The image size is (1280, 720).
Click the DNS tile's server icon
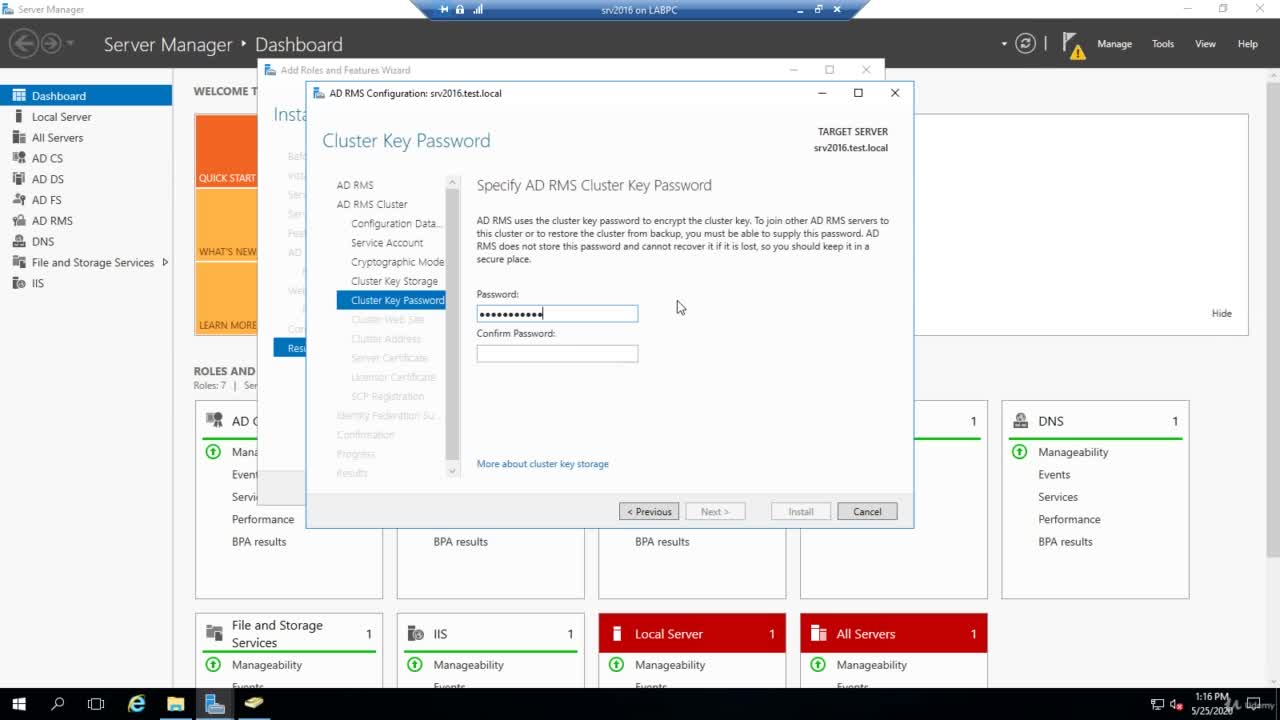pos(1020,421)
